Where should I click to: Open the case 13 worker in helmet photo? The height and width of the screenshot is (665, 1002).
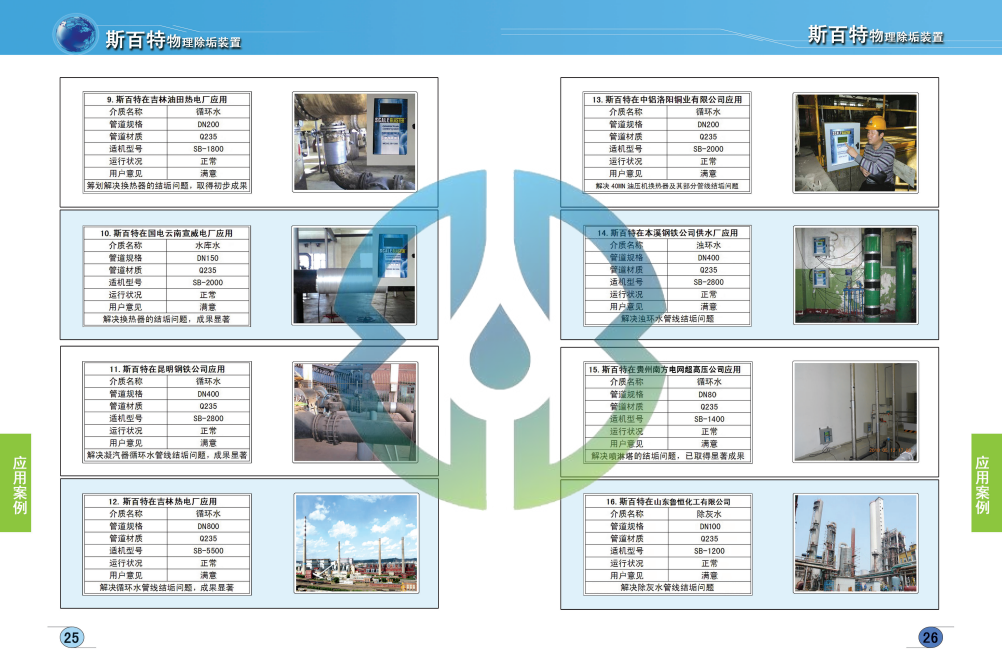coord(856,143)
